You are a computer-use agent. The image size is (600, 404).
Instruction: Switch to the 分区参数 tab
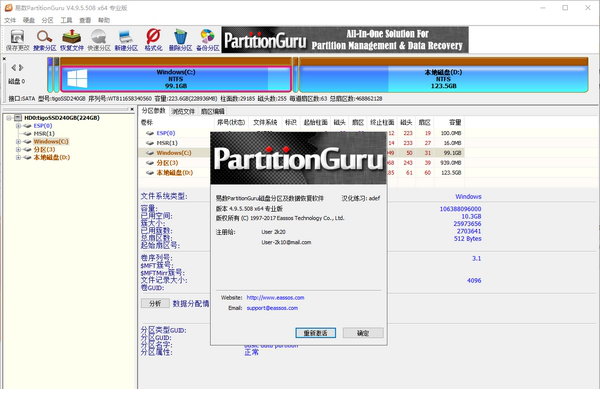pos(153,111)
